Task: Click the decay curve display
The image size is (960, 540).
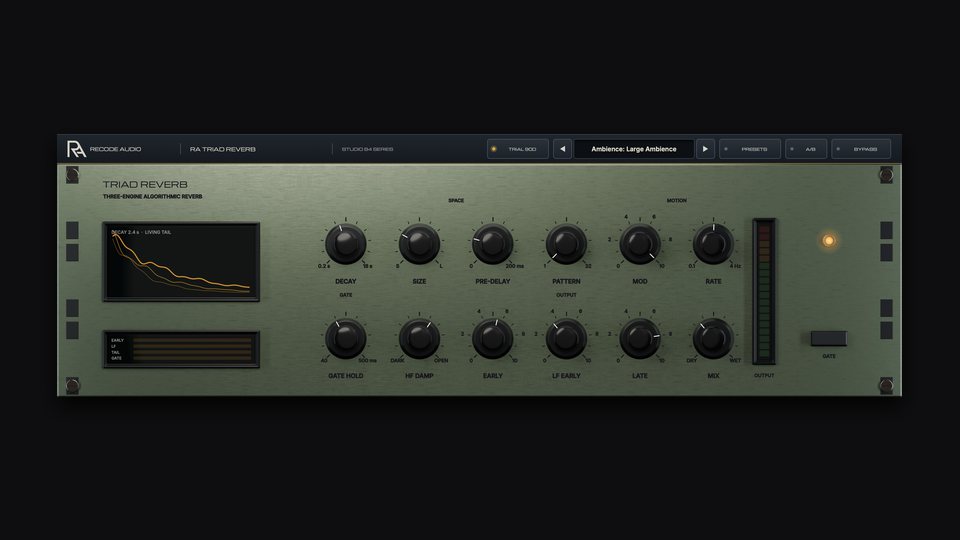Action: (x=181, y=261)
